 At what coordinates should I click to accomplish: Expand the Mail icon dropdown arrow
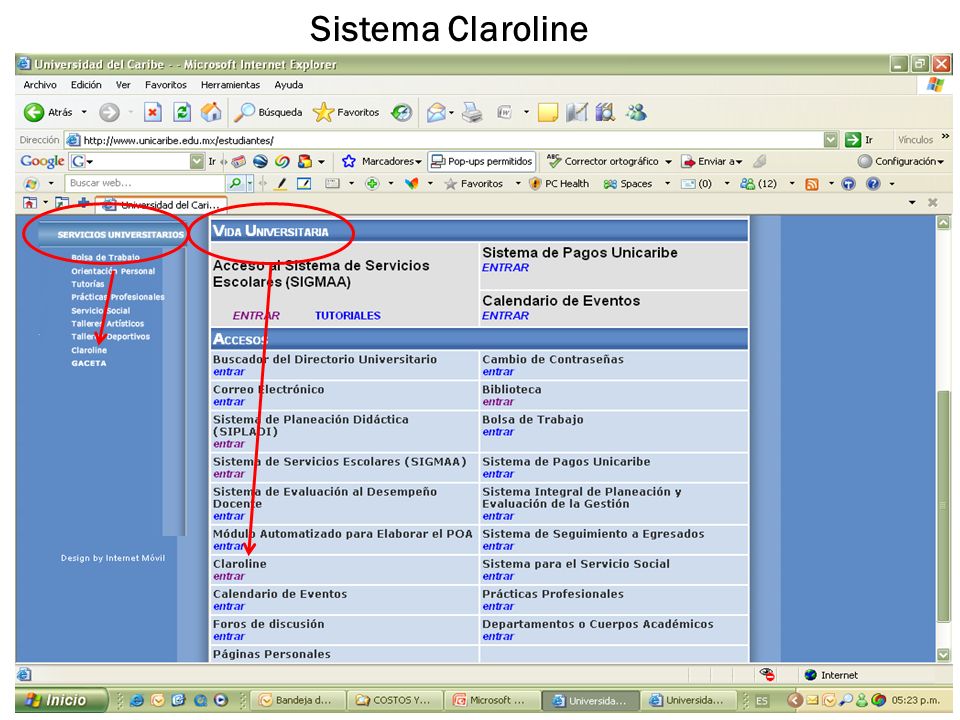(451, 113)
